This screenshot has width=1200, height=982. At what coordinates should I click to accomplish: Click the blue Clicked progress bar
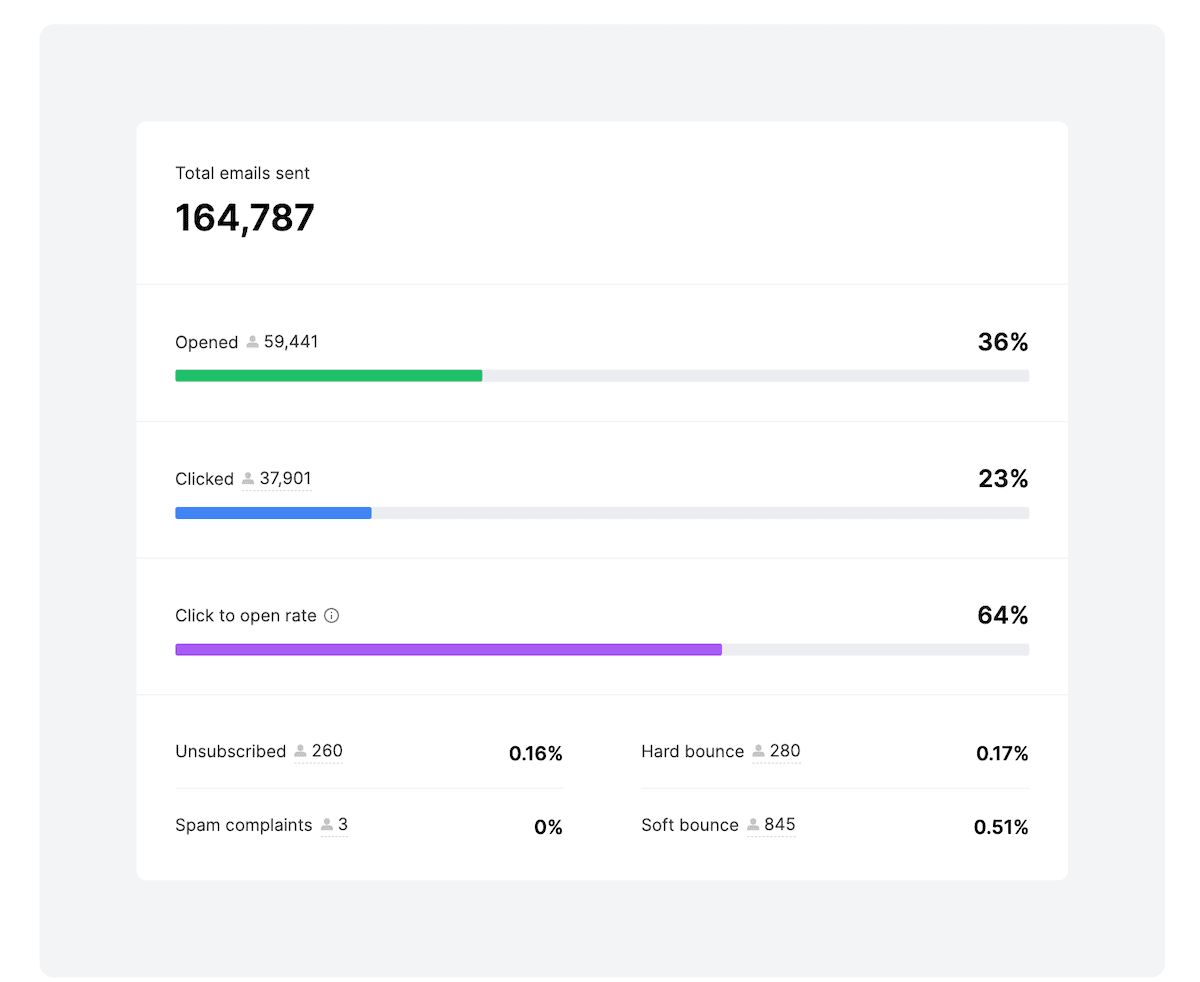point(272,512)
